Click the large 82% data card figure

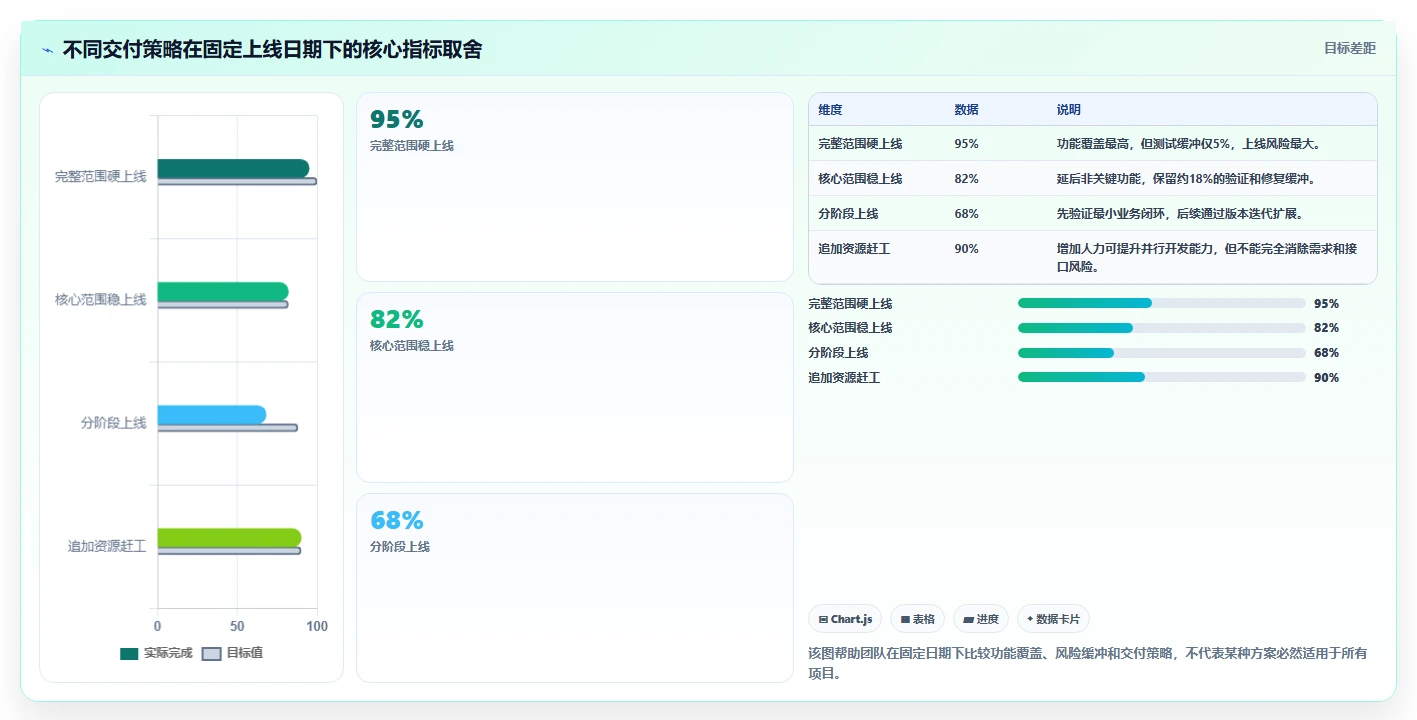click(x=397, y=320)
